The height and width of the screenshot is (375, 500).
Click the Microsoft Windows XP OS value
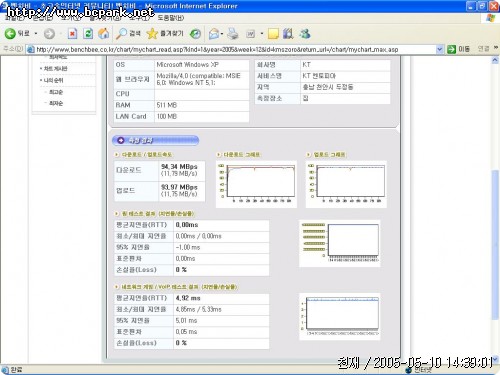click(x=188, y=65)
